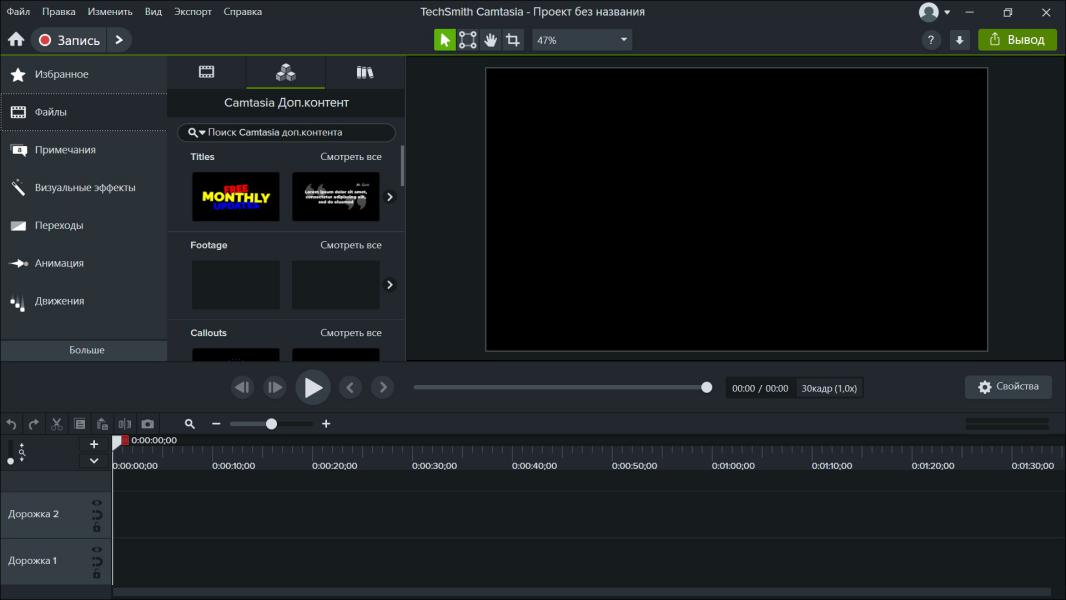Open the Library books tab icon

[x=365, y=72]
